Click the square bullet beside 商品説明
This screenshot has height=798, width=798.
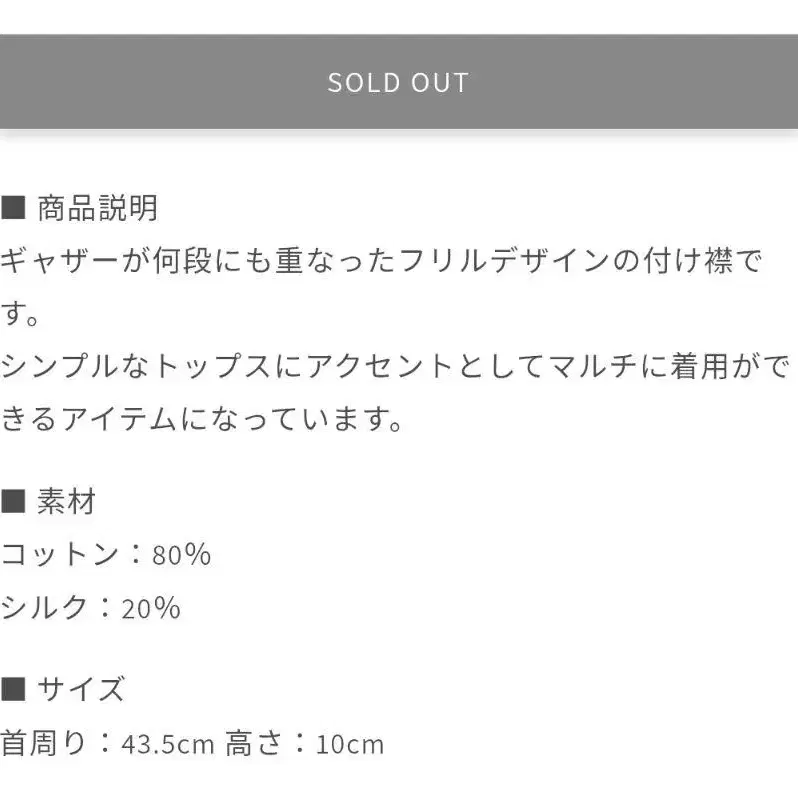pos(13,208)
